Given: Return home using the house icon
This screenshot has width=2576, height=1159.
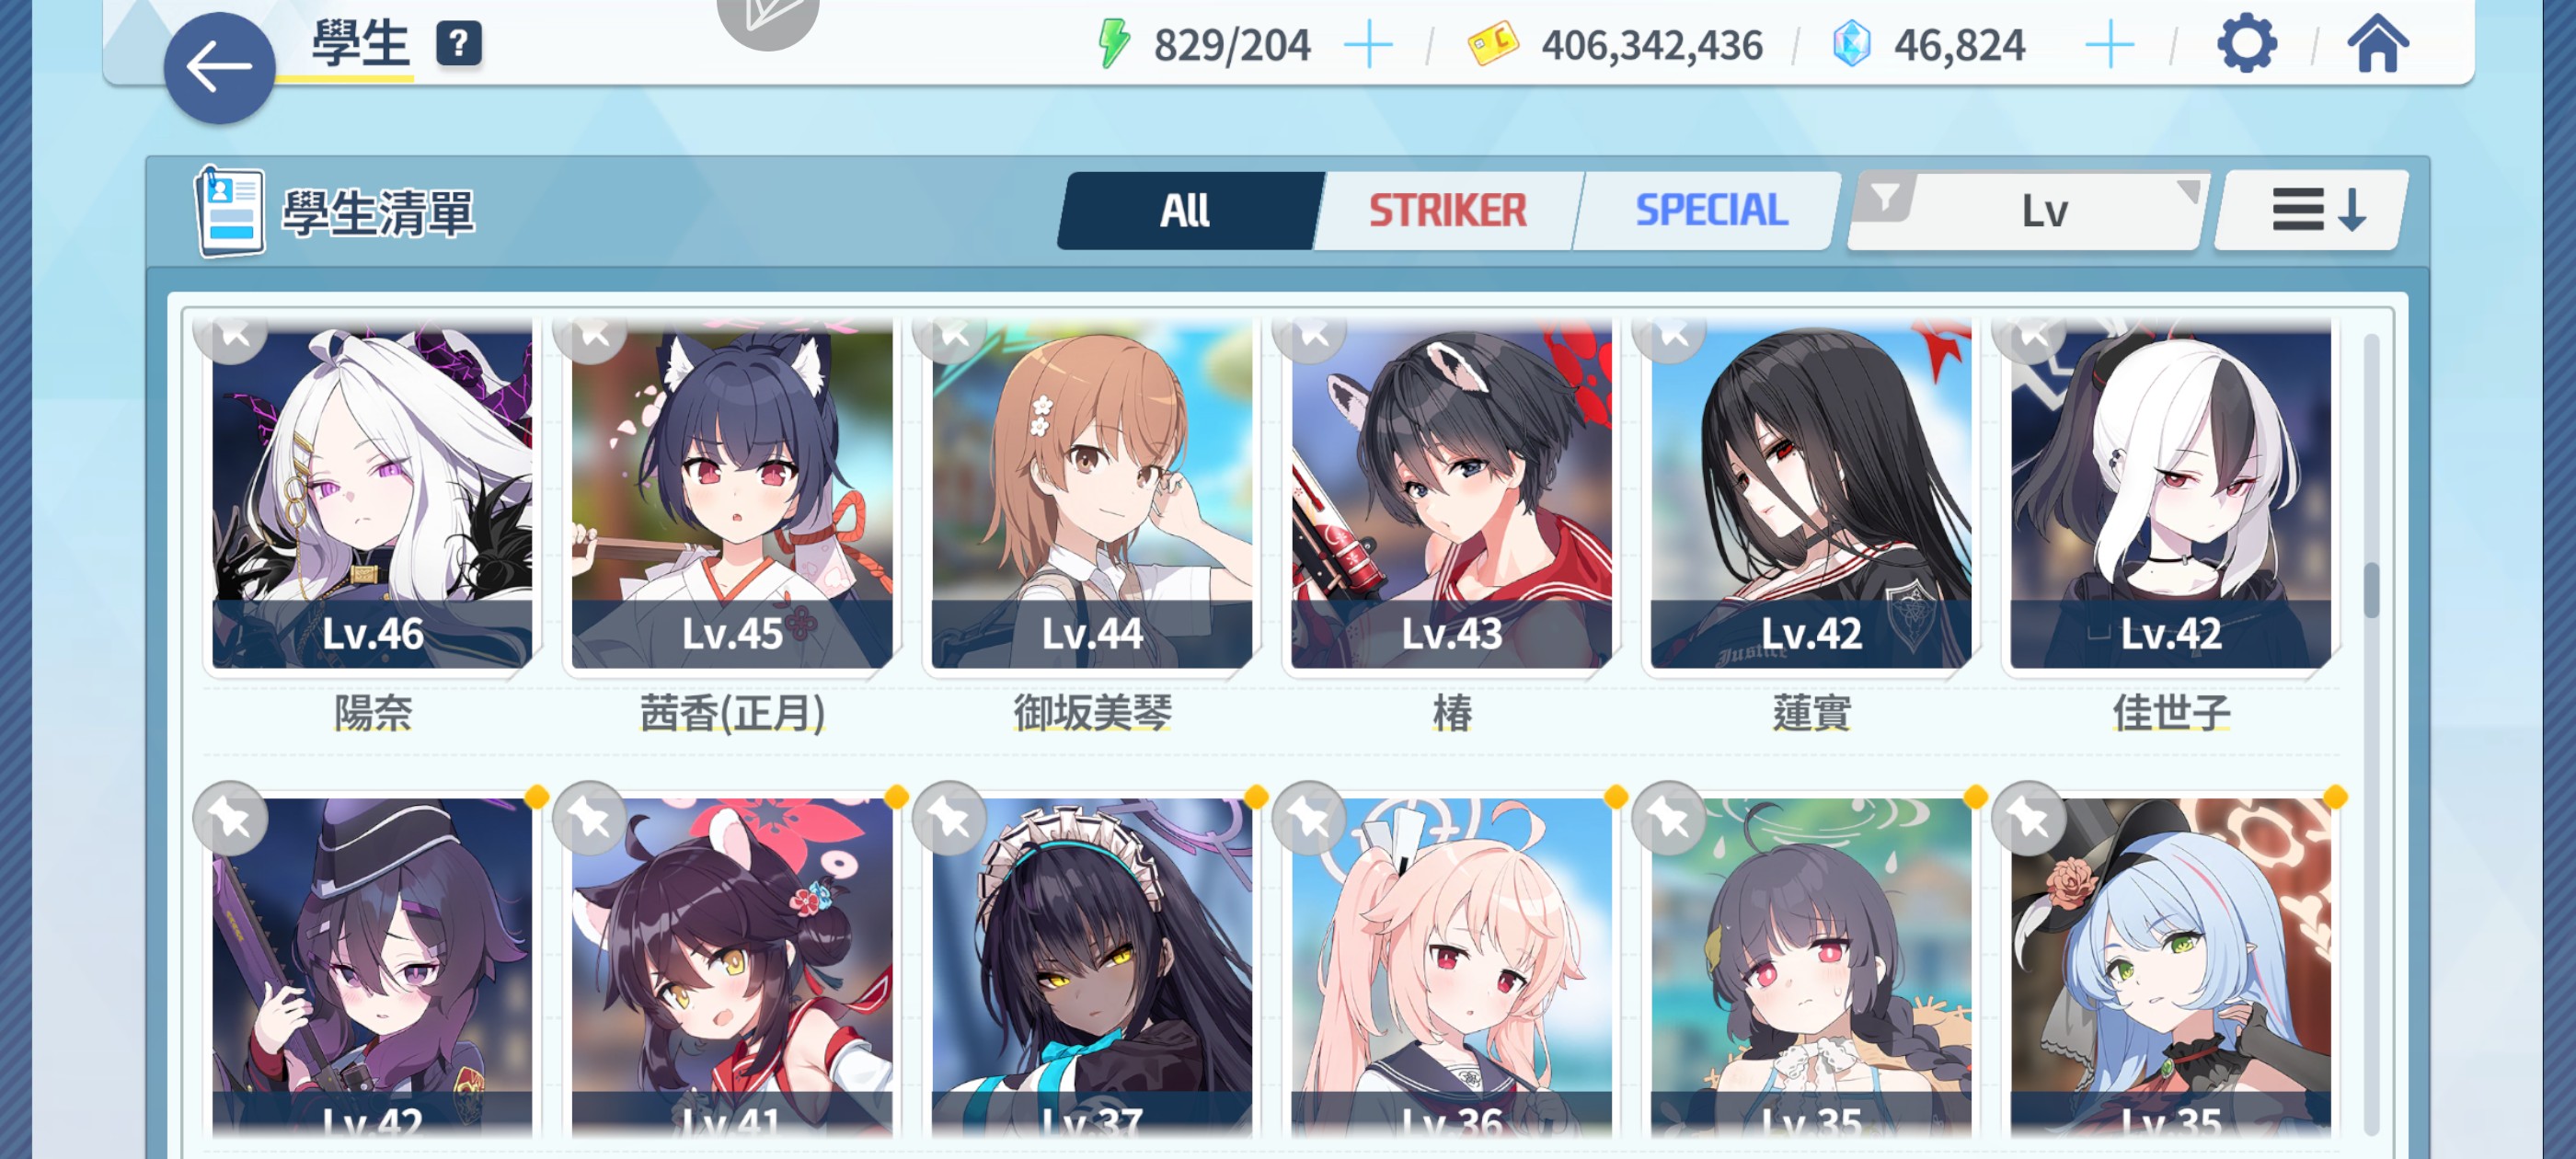Looking at the screenshot, I should pos(2377,44).
